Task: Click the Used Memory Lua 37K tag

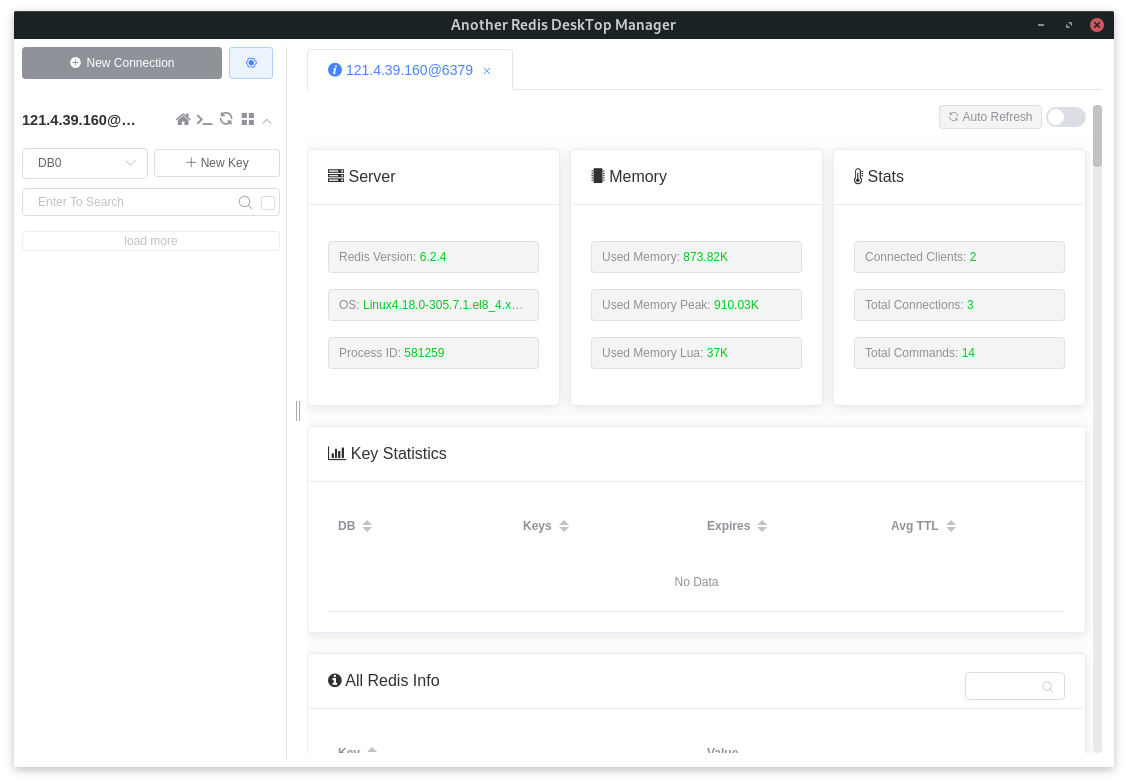Action: tap(696, 353)
